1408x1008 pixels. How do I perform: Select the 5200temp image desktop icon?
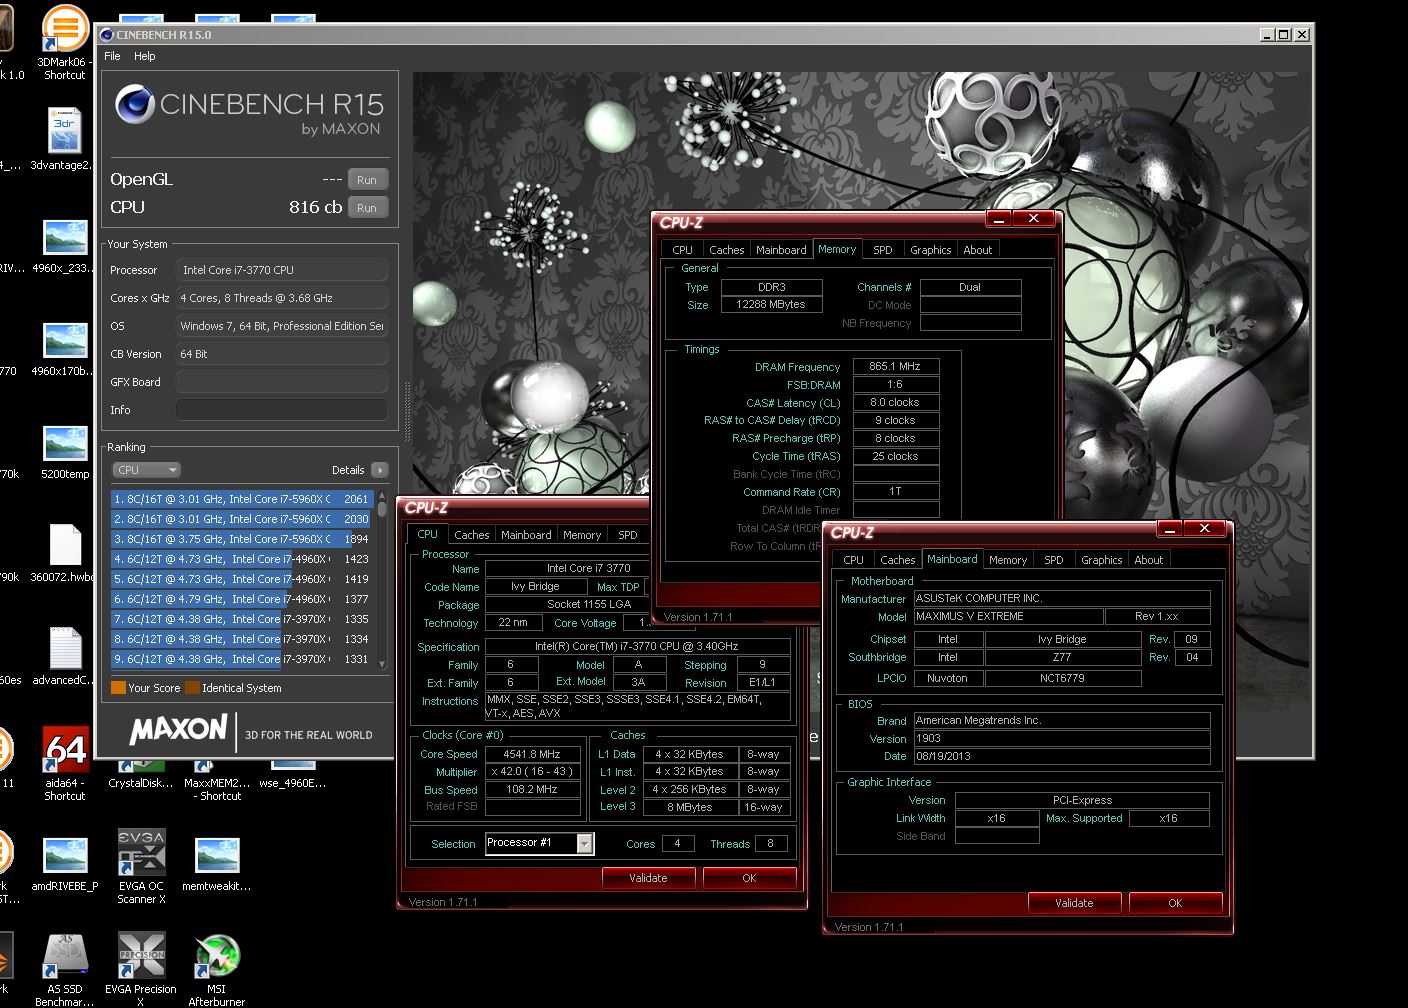(64, 445)
